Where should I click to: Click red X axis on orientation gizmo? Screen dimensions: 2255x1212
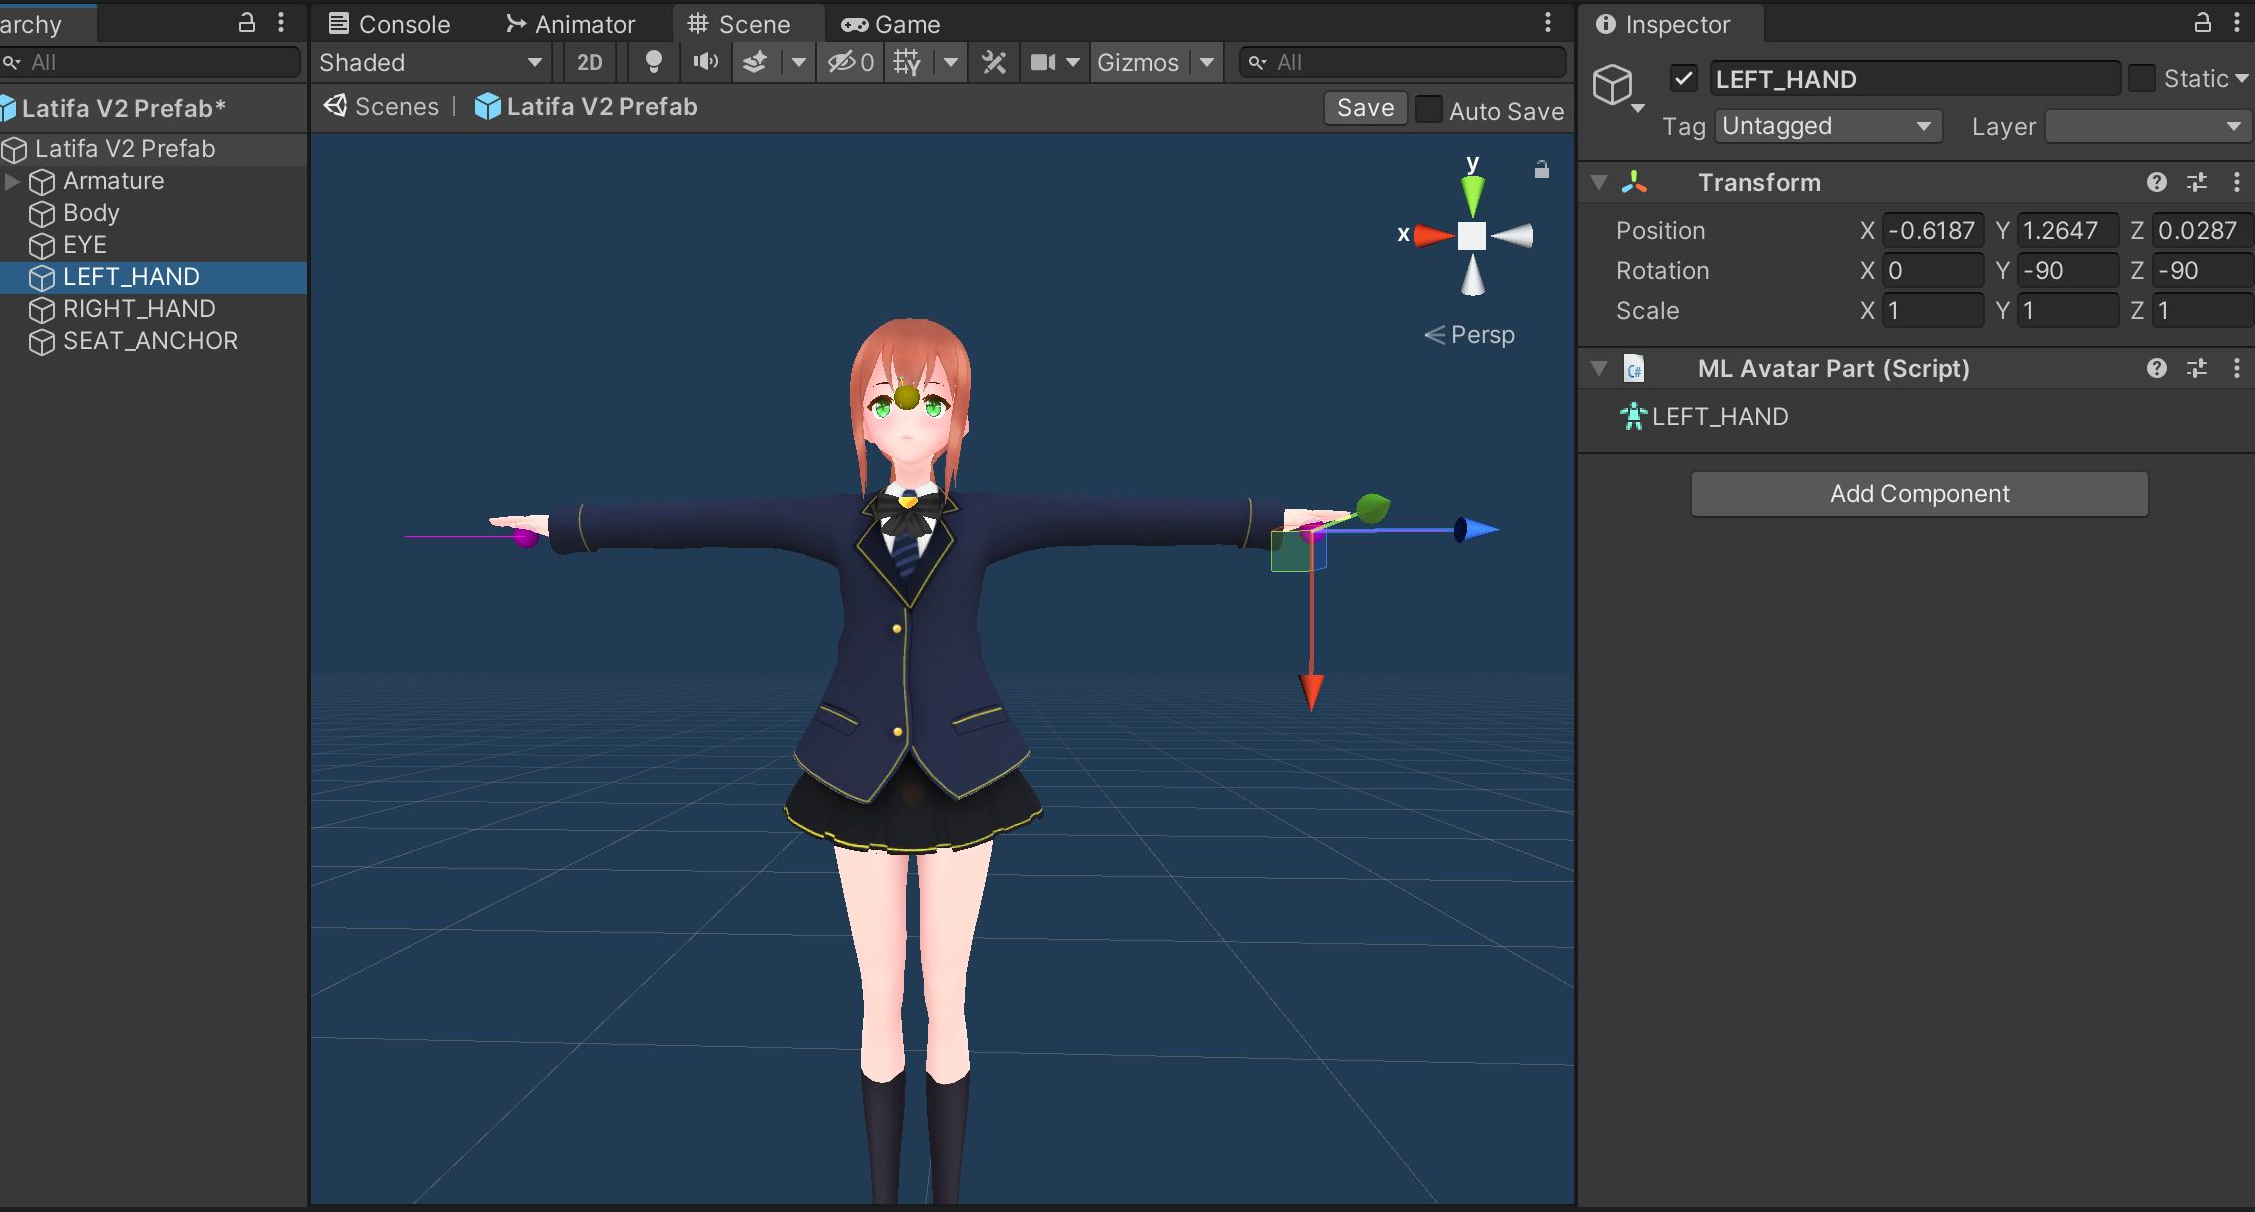tap(1433, 236)
